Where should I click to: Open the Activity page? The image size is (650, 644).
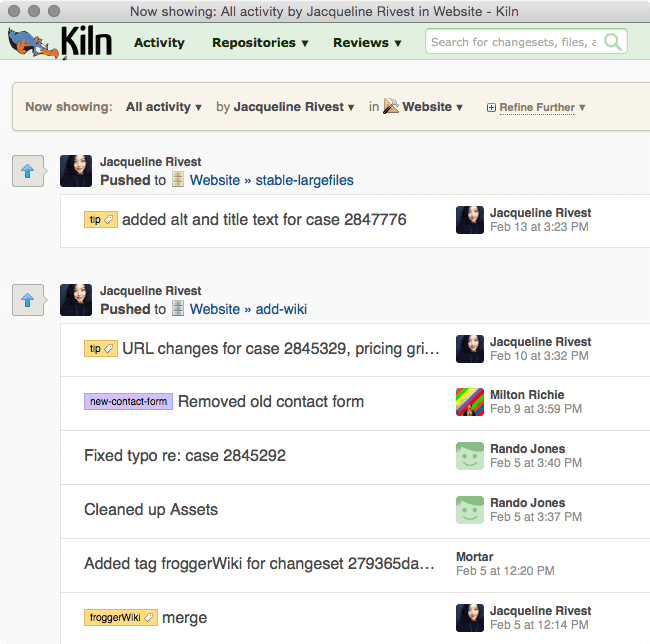click(x=159, y=43)
